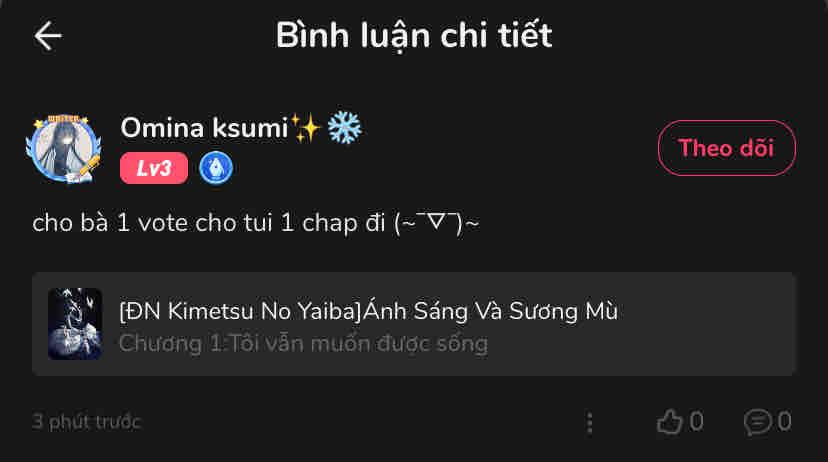Tap the Bình luận chi tiết title
The image size is (828, 462).
point(414,36)
